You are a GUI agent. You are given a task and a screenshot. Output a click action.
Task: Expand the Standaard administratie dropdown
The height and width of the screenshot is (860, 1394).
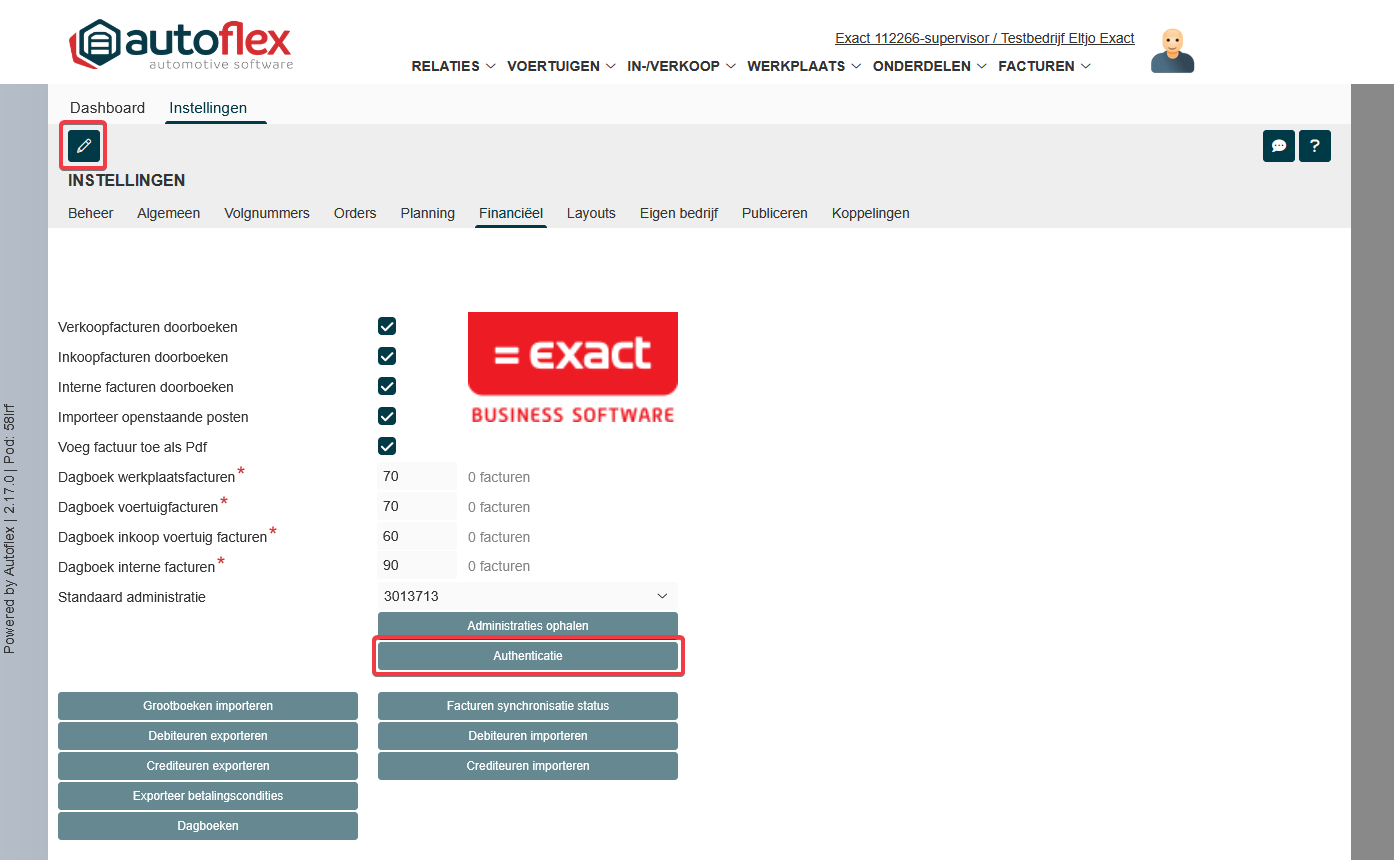point(527,596)
